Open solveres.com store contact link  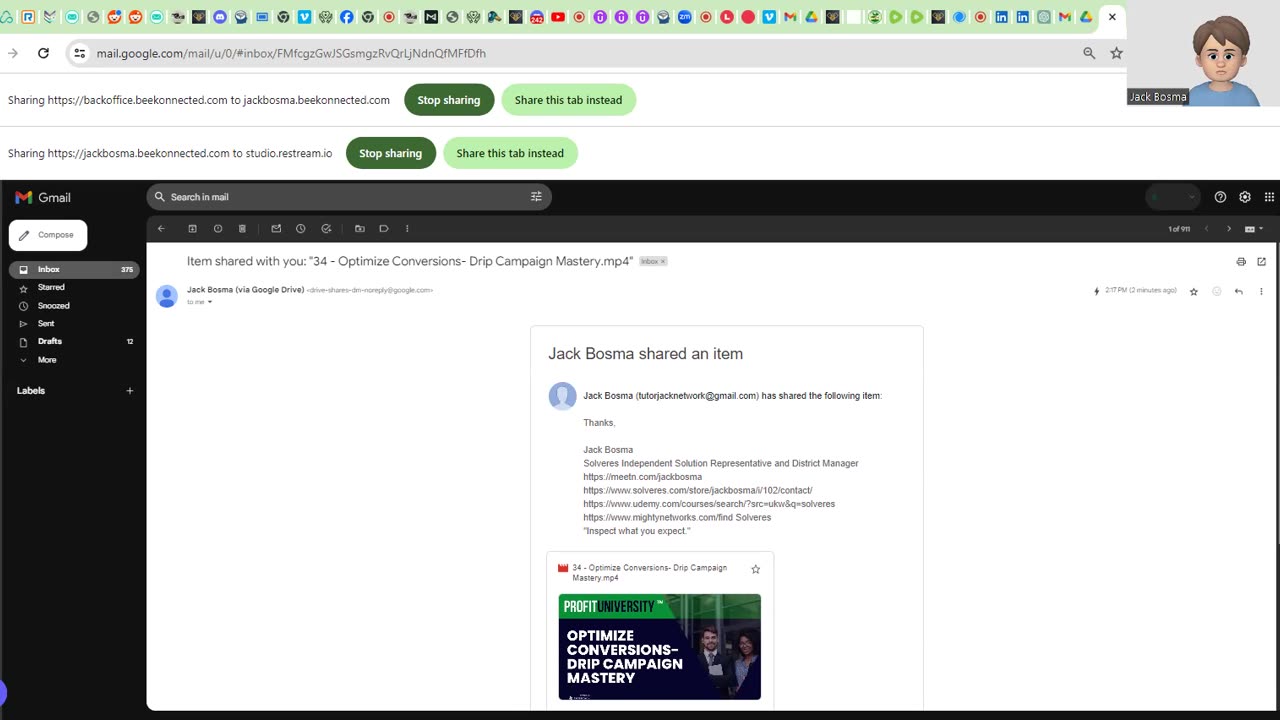(x=698, y=491)
